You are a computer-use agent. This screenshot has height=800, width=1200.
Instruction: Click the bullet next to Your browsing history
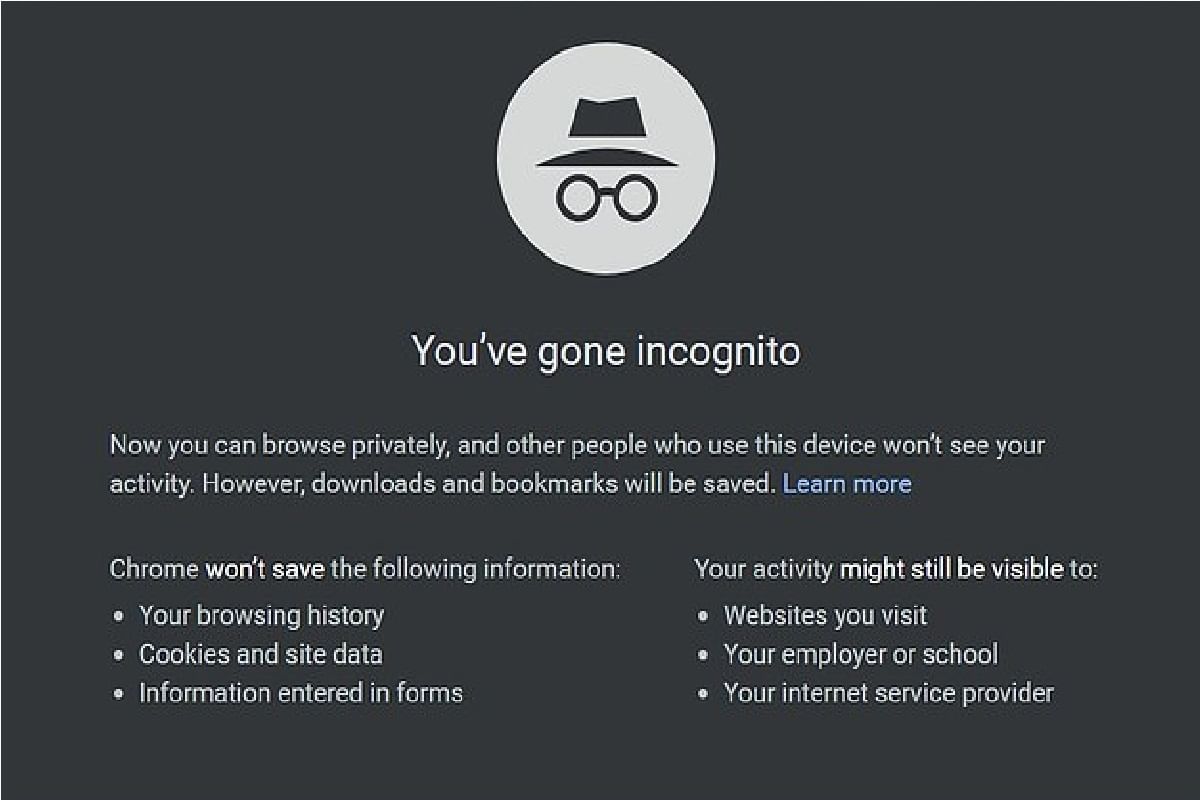point(119,617)
